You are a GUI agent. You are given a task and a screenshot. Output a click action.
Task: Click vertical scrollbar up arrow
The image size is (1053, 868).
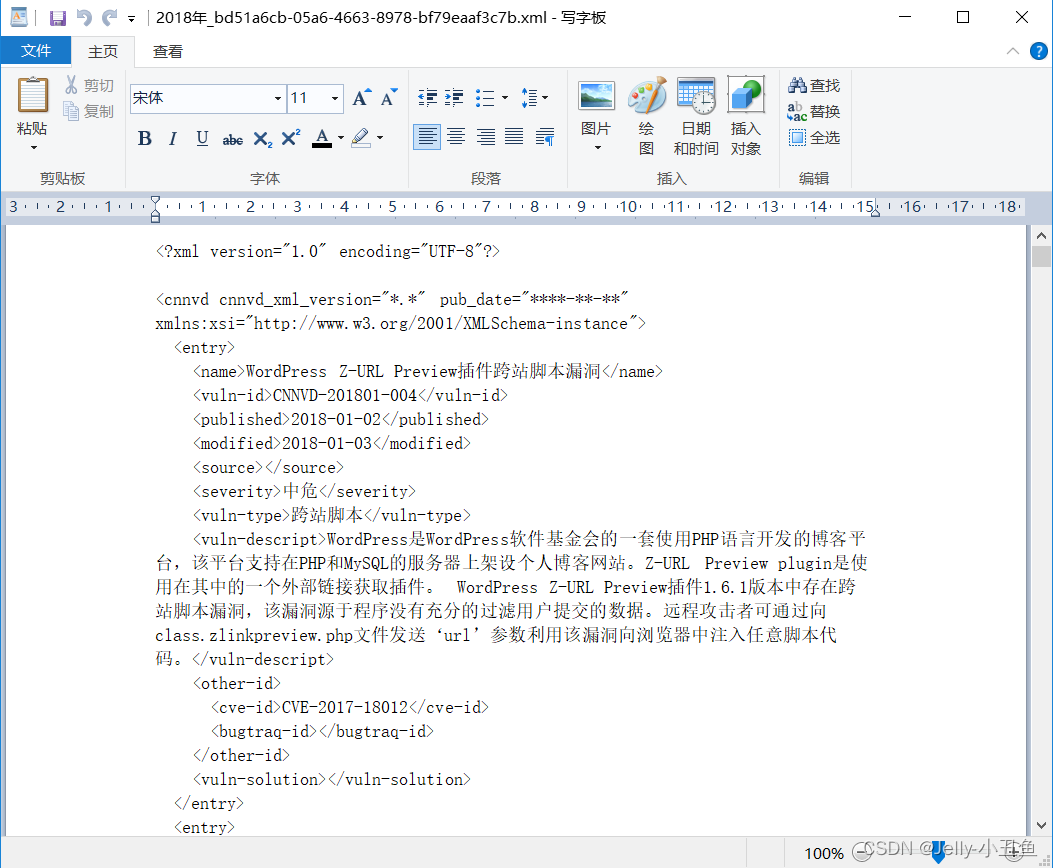click(x=1041, y=236)
